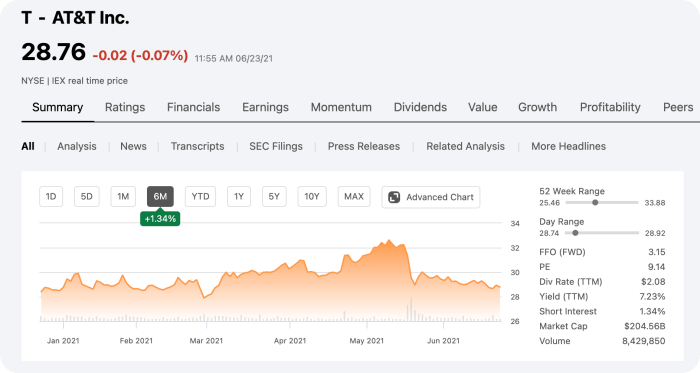Viewport: 700px width, 373px height.
Task: Click the Day Range slider dot
Action: pyautogui.click(x=575, y=233)
